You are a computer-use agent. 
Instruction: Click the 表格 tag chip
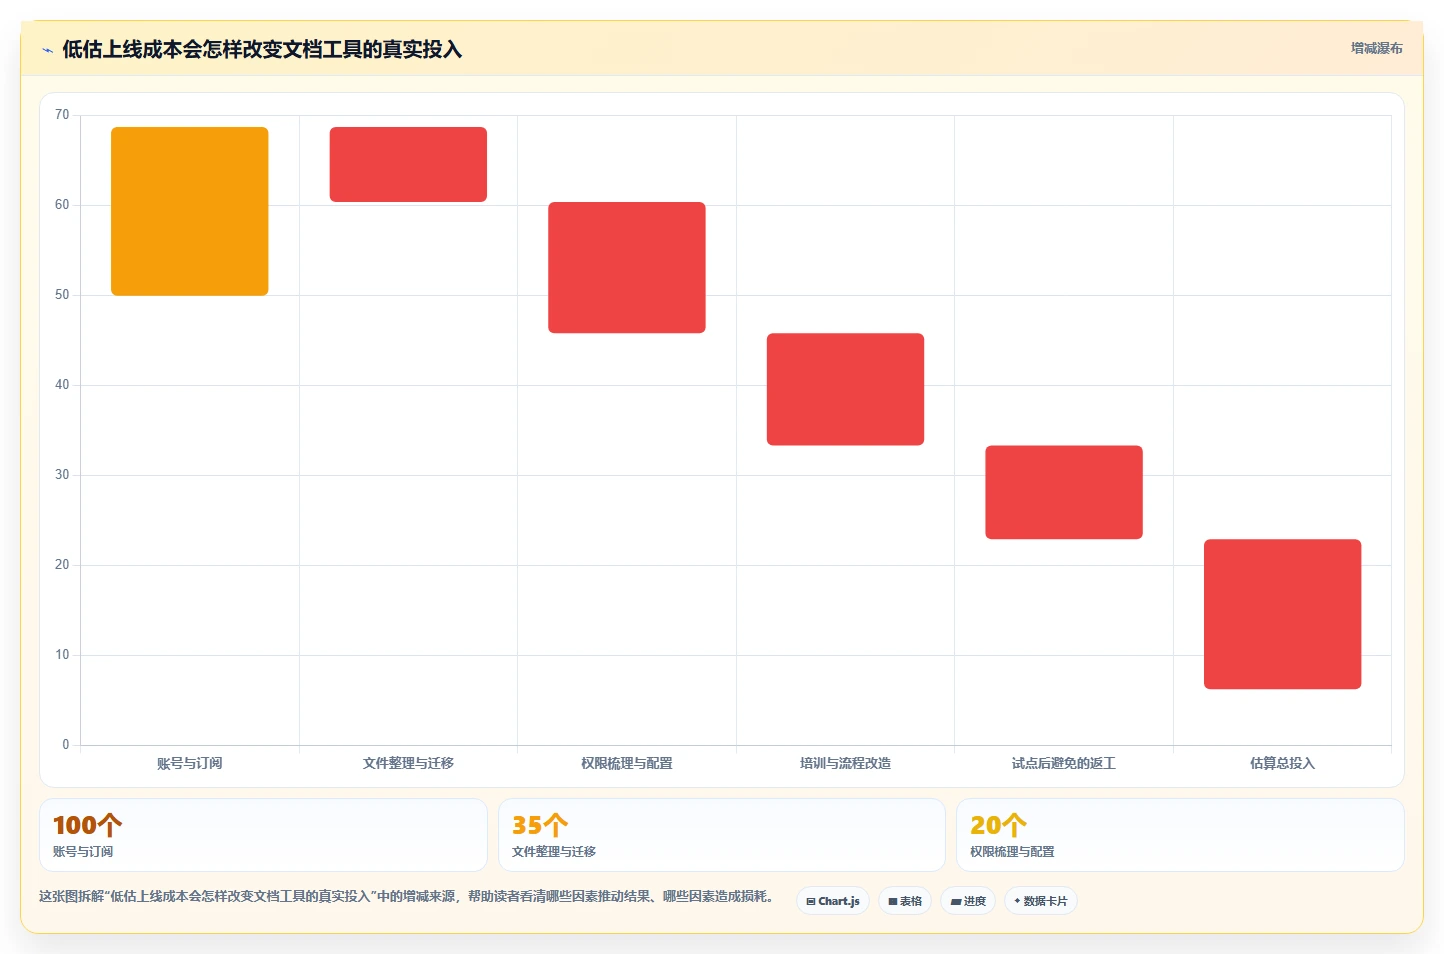(x=905, y=901)
